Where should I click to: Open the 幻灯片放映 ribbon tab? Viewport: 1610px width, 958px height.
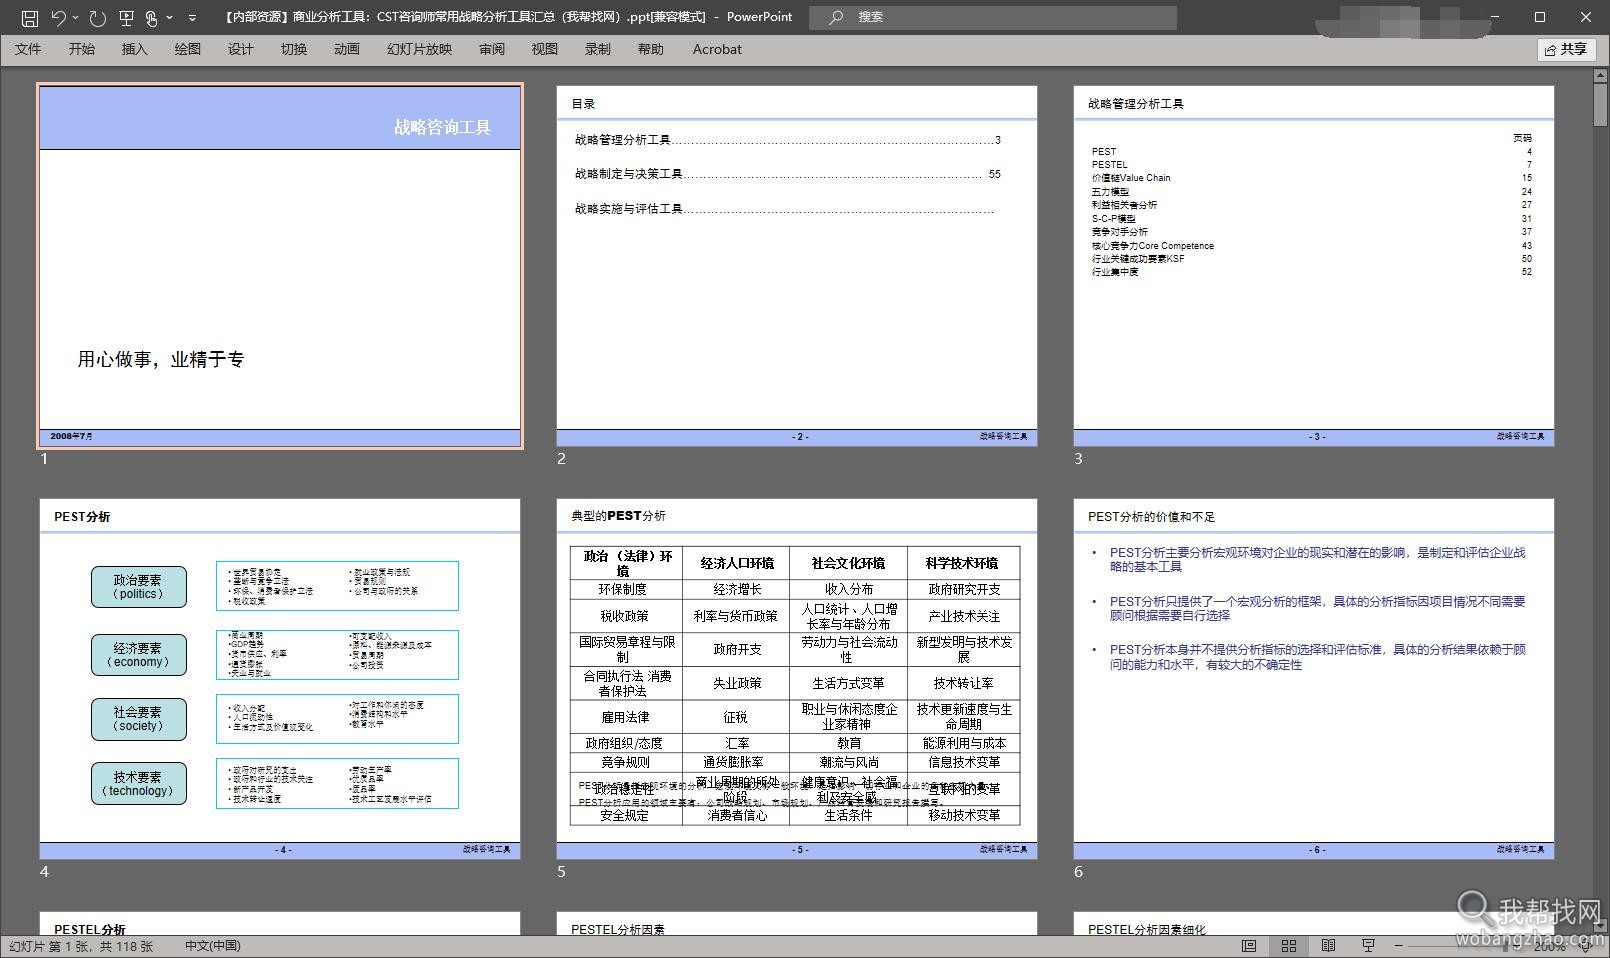coord(419,49)
